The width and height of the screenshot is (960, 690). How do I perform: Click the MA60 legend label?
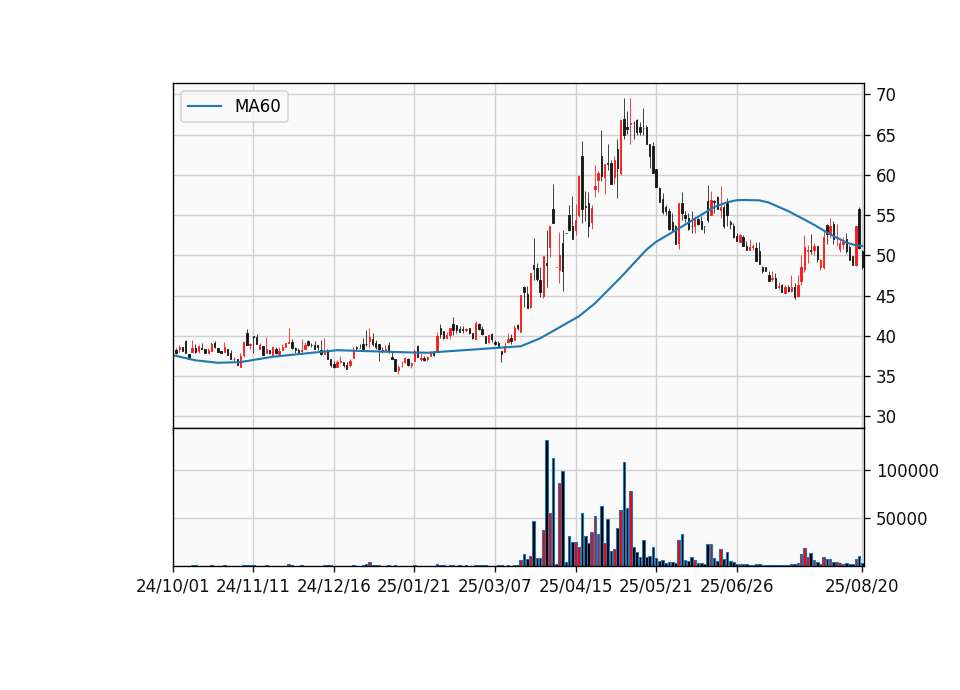click(257, 106)
